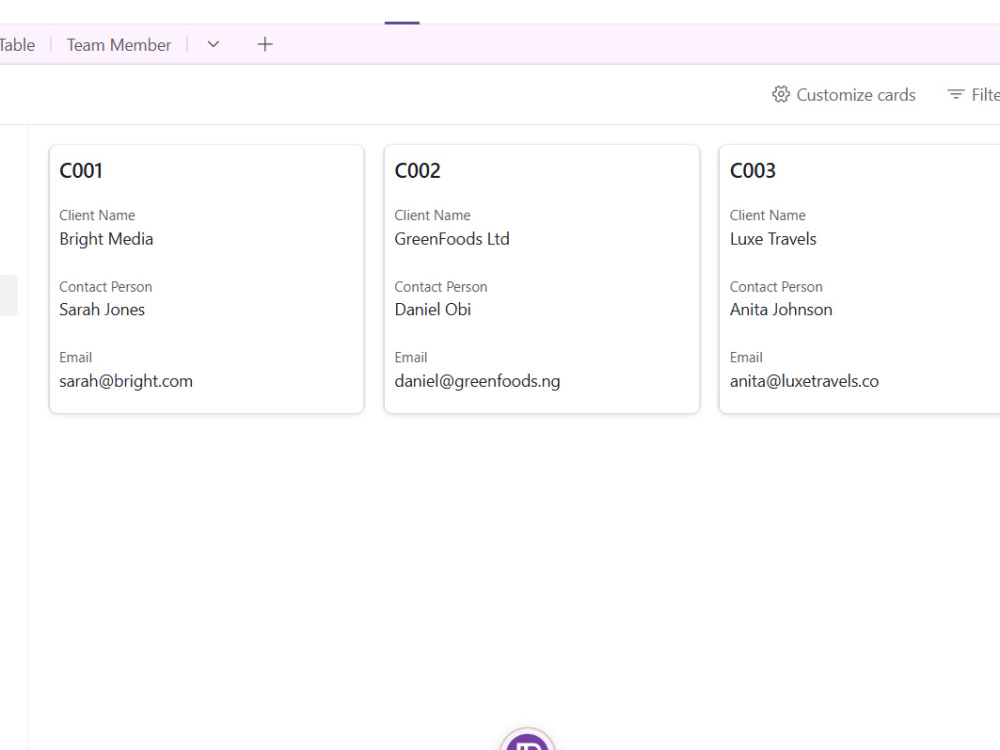Open the C002 card title
This screenshot has height=750, width=1000.
(x=417, y=171)
